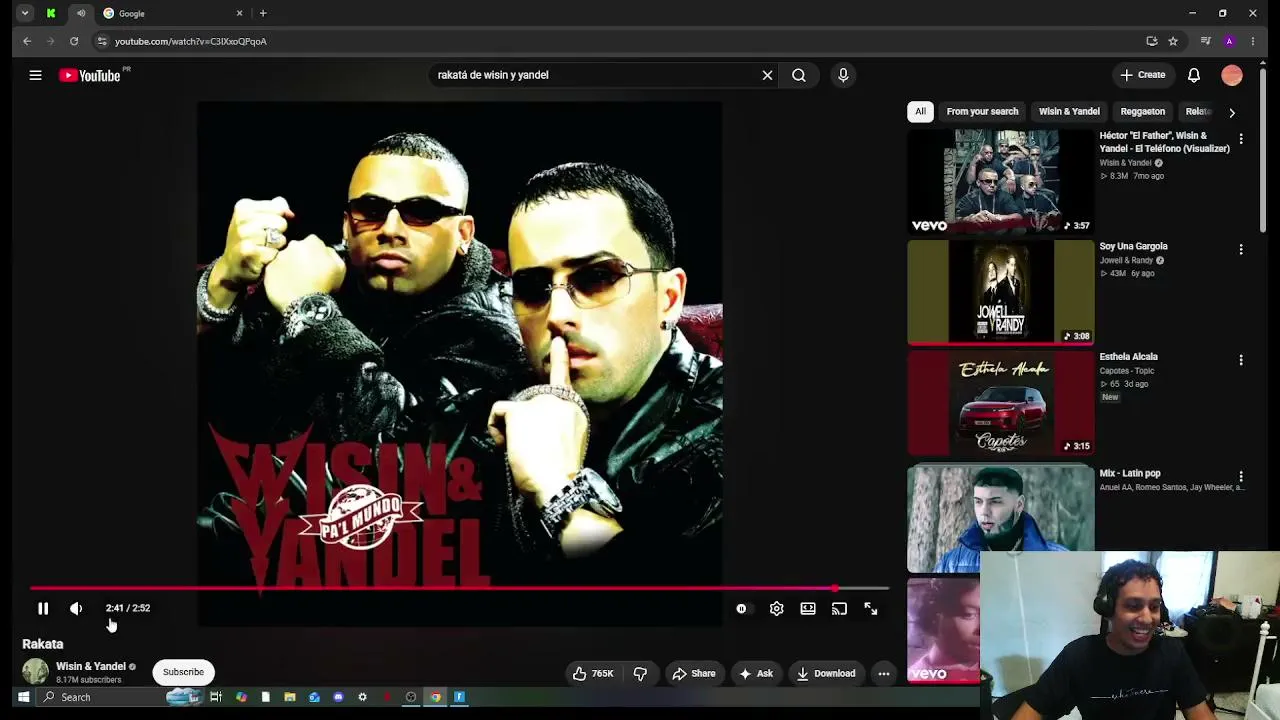Screen dimensions: 1280x720
Task: Go back in the browser
Action: click(27, 41)
